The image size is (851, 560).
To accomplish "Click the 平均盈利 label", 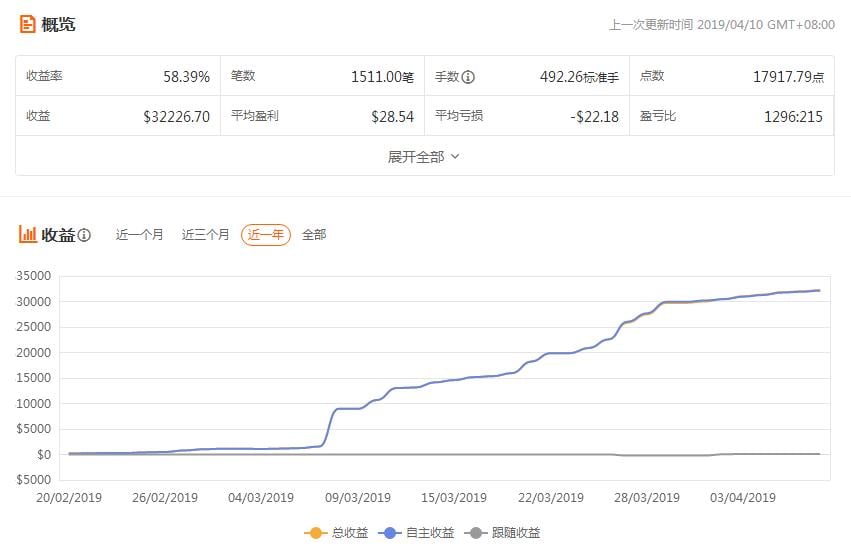I will click(x=255, y=116).
